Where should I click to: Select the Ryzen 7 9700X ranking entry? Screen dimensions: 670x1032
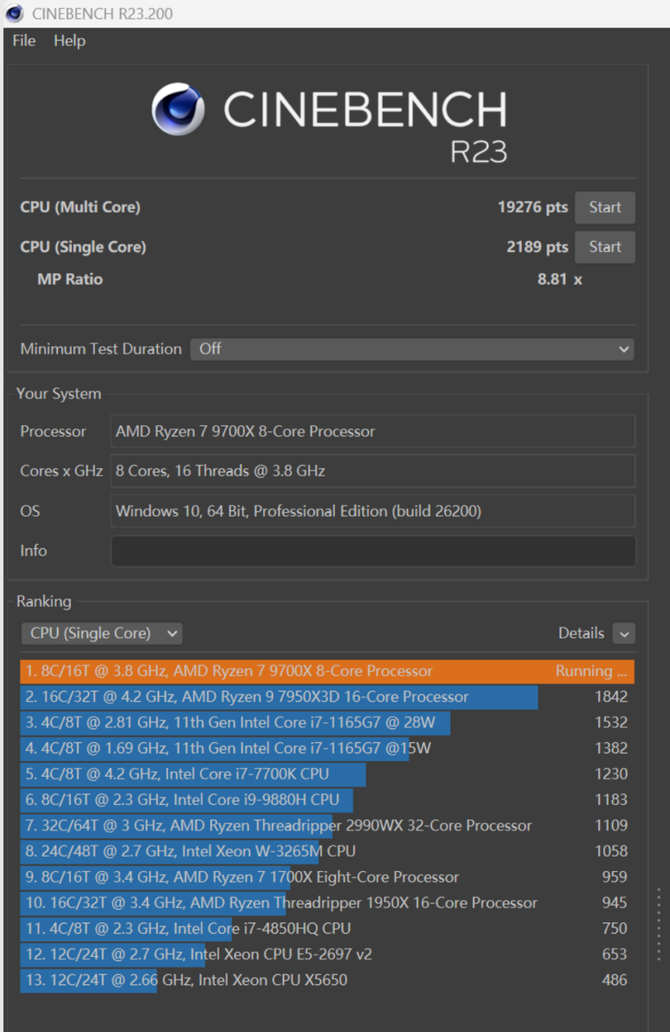[327, 671]
